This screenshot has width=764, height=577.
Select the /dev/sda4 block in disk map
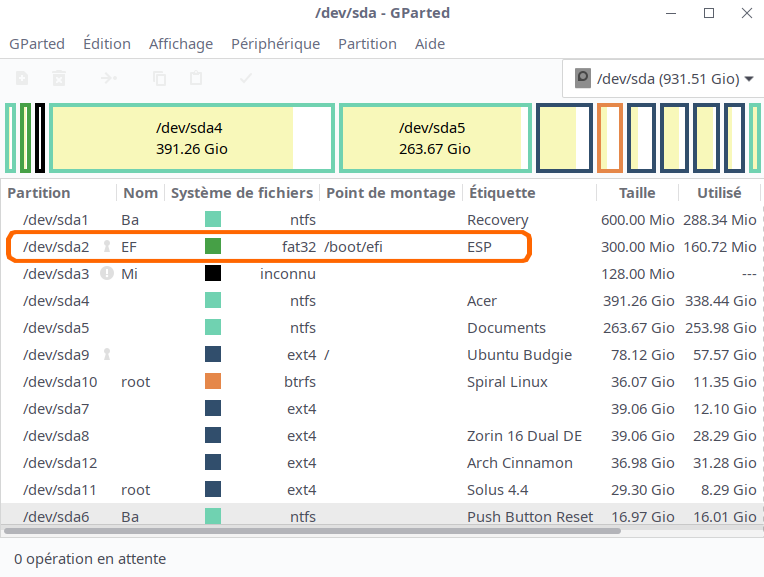[190, 138]
